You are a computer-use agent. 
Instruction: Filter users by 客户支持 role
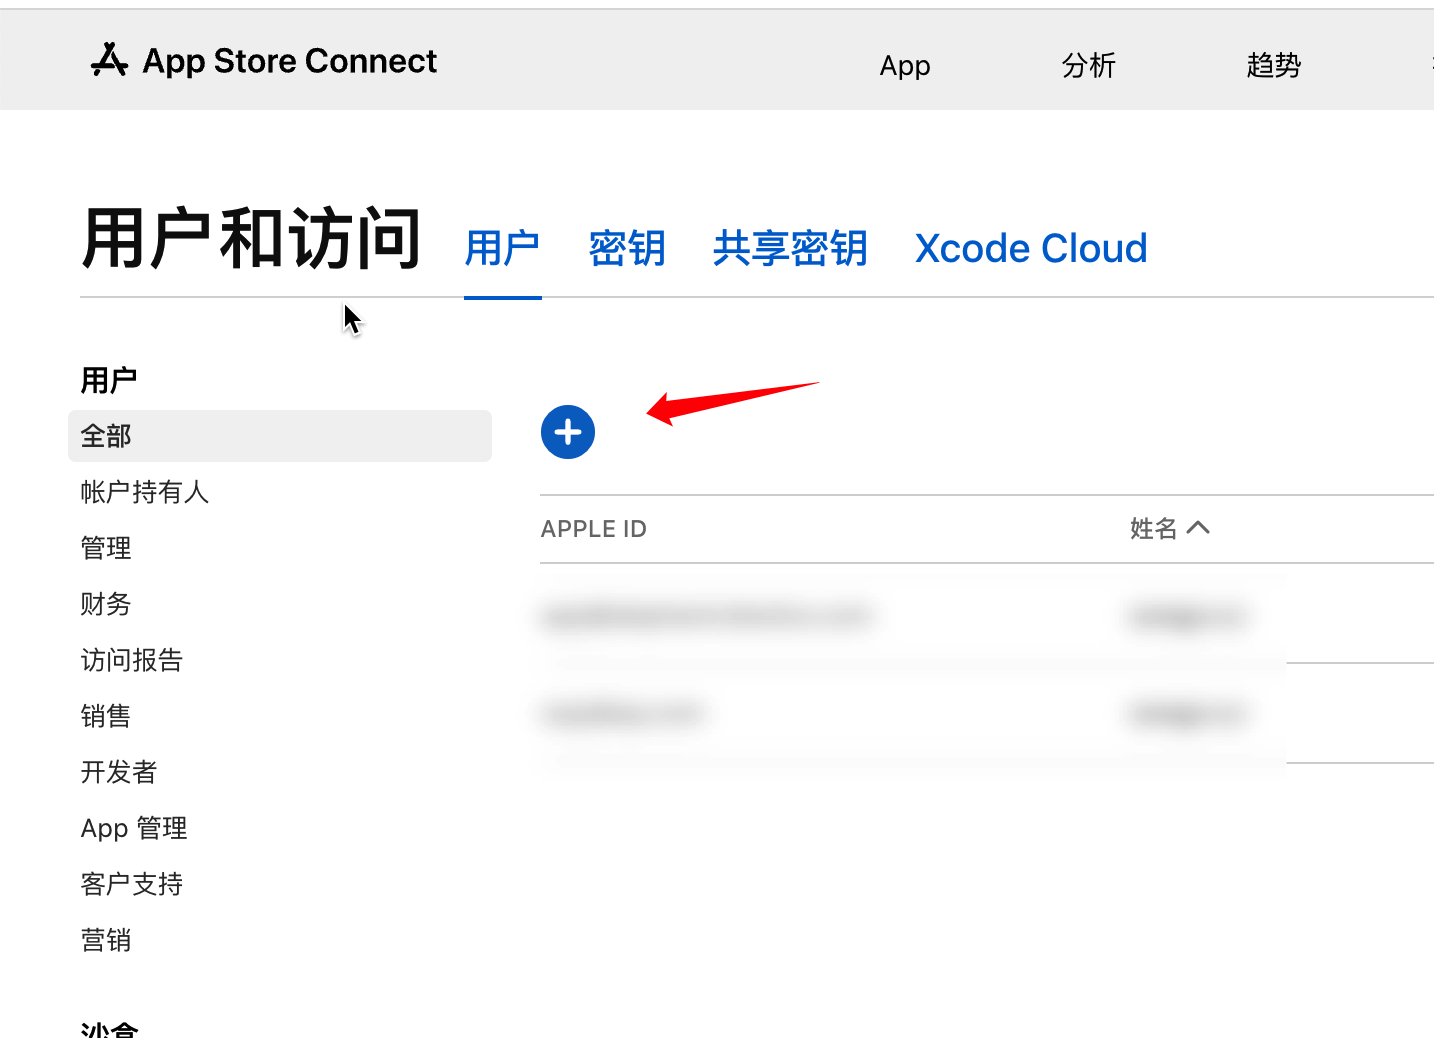132,884
